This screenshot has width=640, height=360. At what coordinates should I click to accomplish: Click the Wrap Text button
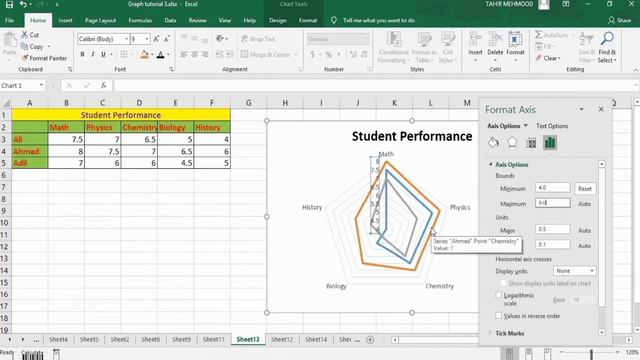click(258, 39)
